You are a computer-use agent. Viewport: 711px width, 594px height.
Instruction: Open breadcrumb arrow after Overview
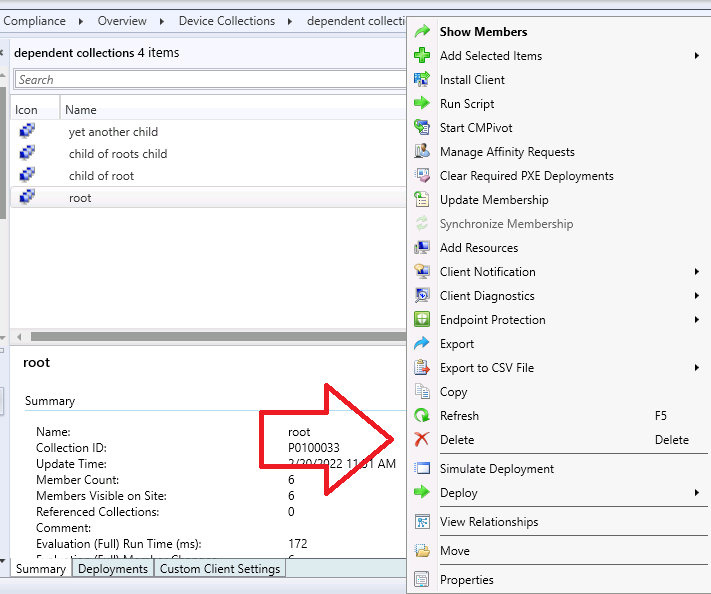pos(162,21)
